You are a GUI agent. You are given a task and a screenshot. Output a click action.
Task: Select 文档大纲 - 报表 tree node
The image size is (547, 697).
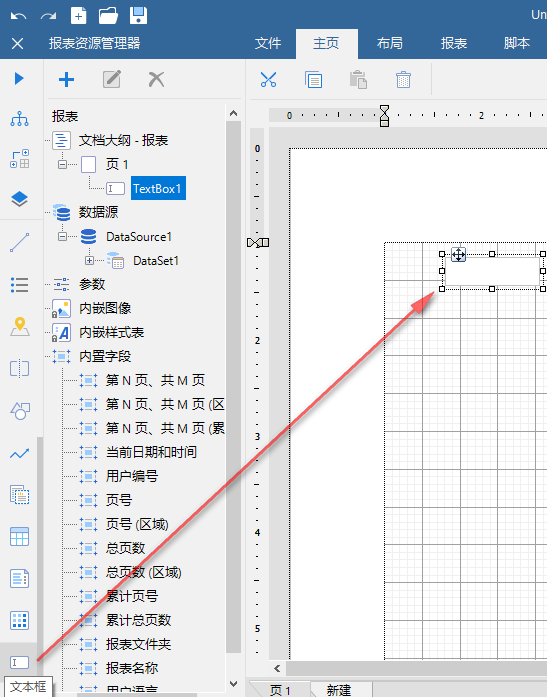124,140
